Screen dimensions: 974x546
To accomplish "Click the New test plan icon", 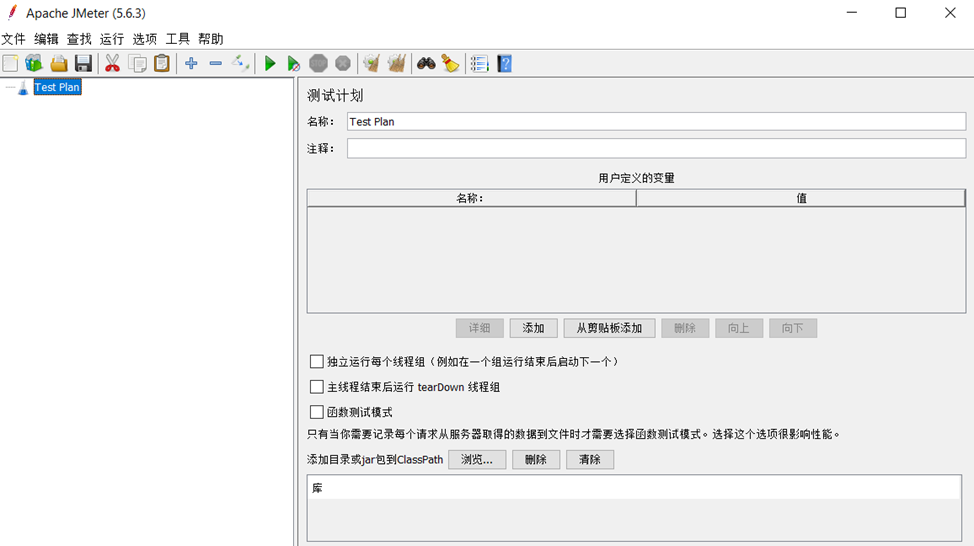I will coord(10,64).
